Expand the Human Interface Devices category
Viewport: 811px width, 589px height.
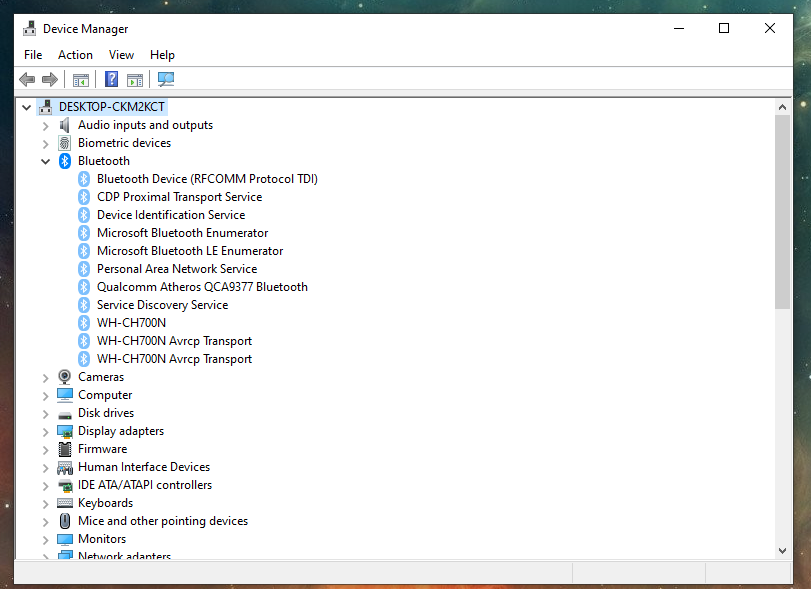point(46,468)
